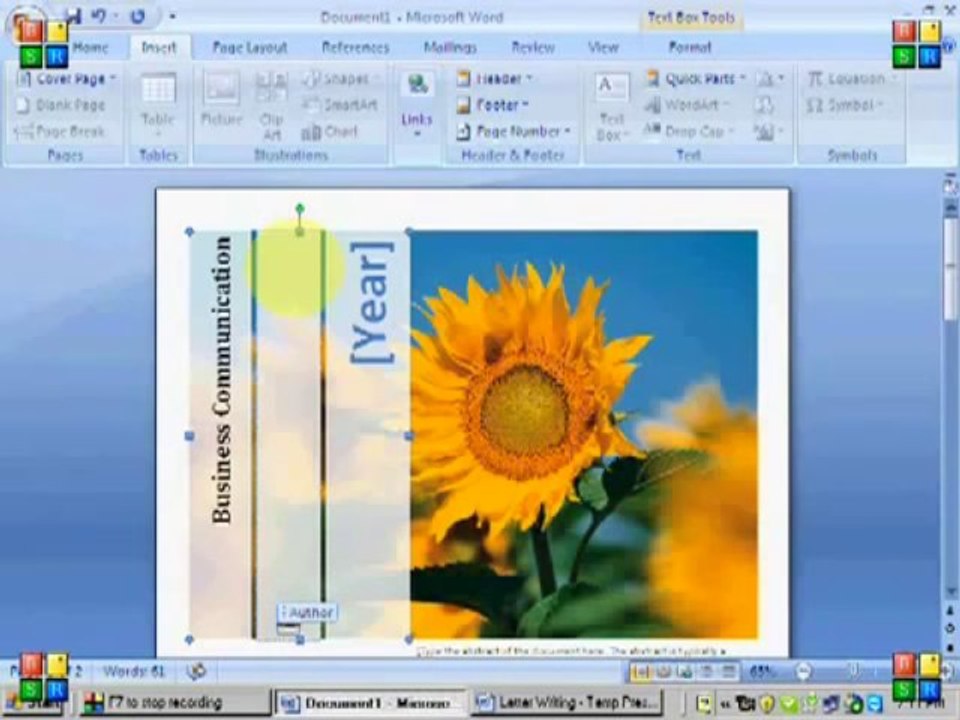960x720 pixels.
Task: Insert a Page Break
Action: (x=59, y=132)
